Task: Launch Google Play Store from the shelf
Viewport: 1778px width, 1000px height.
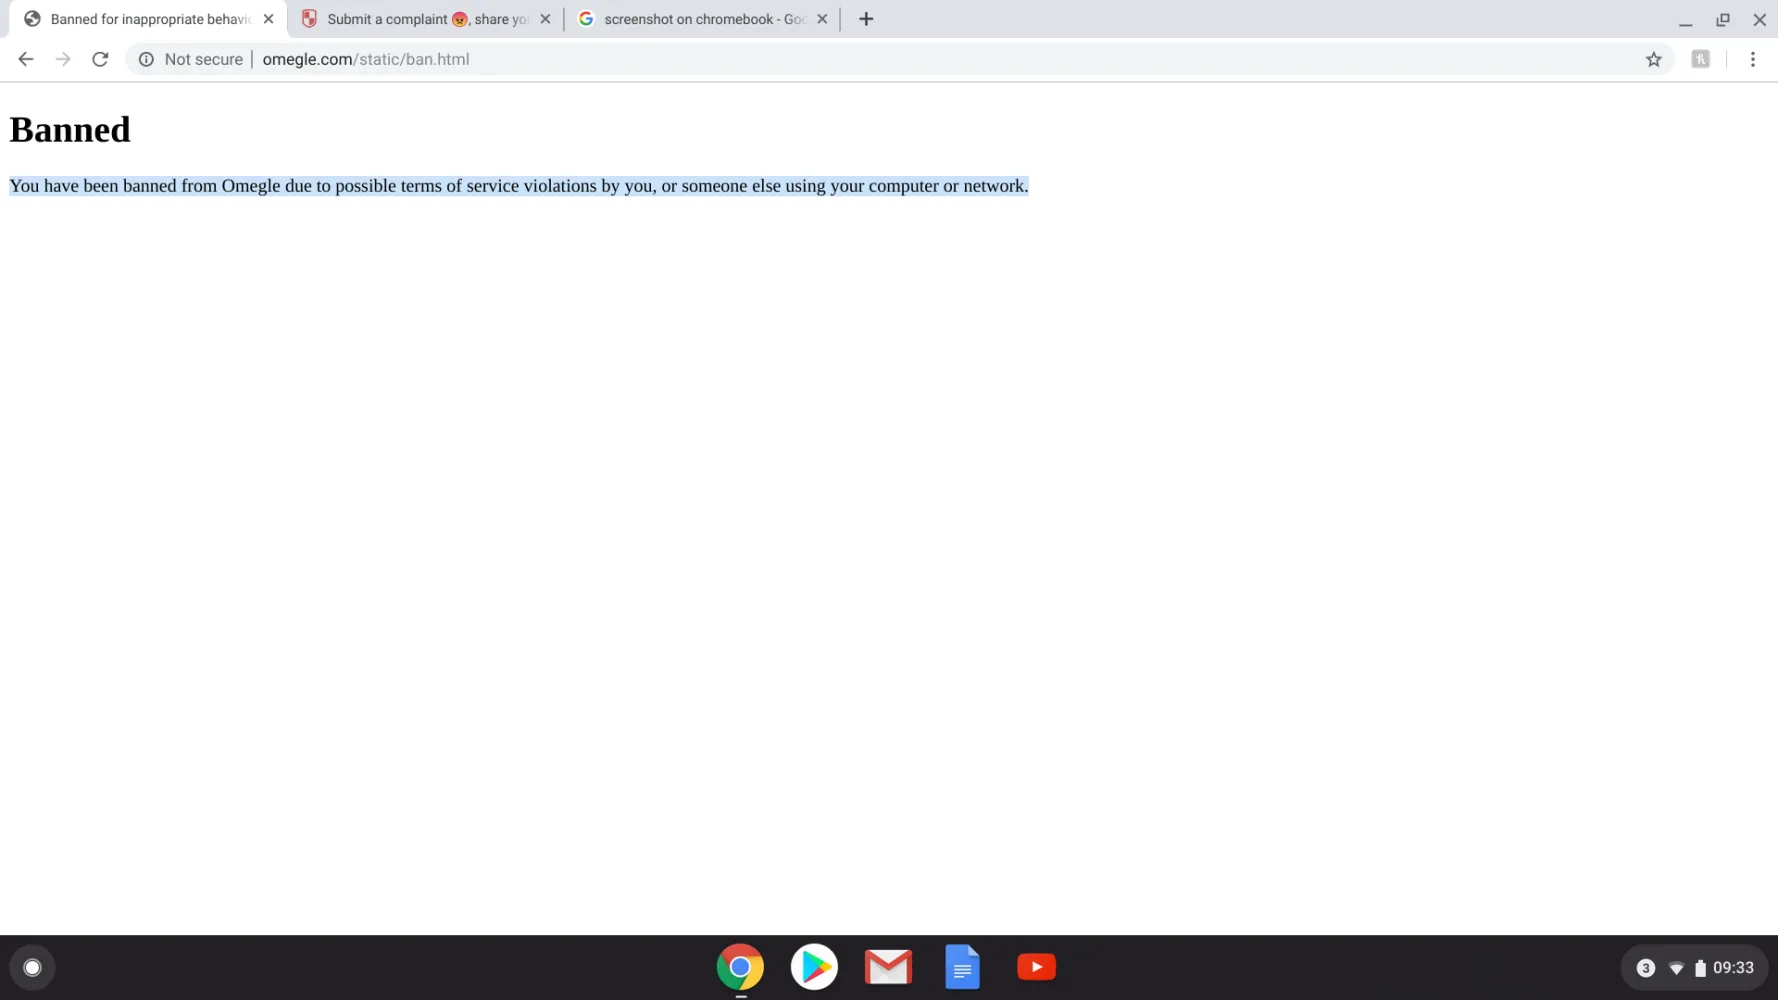Action: [x=814, y=967]
